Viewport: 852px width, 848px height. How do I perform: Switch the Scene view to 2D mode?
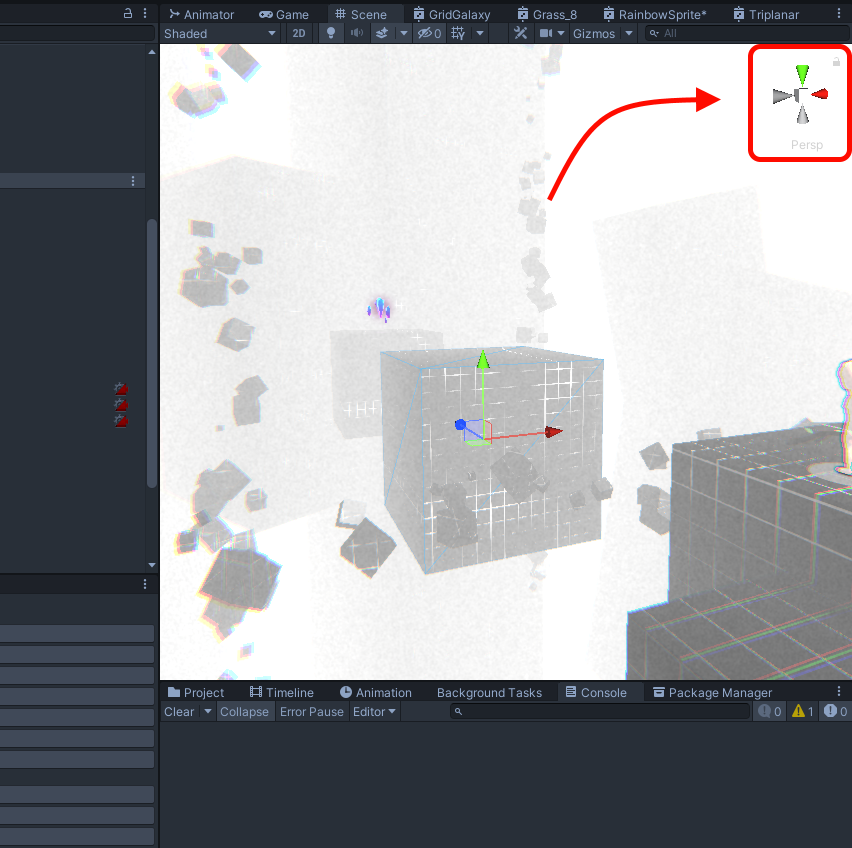[x=299, y=33]
